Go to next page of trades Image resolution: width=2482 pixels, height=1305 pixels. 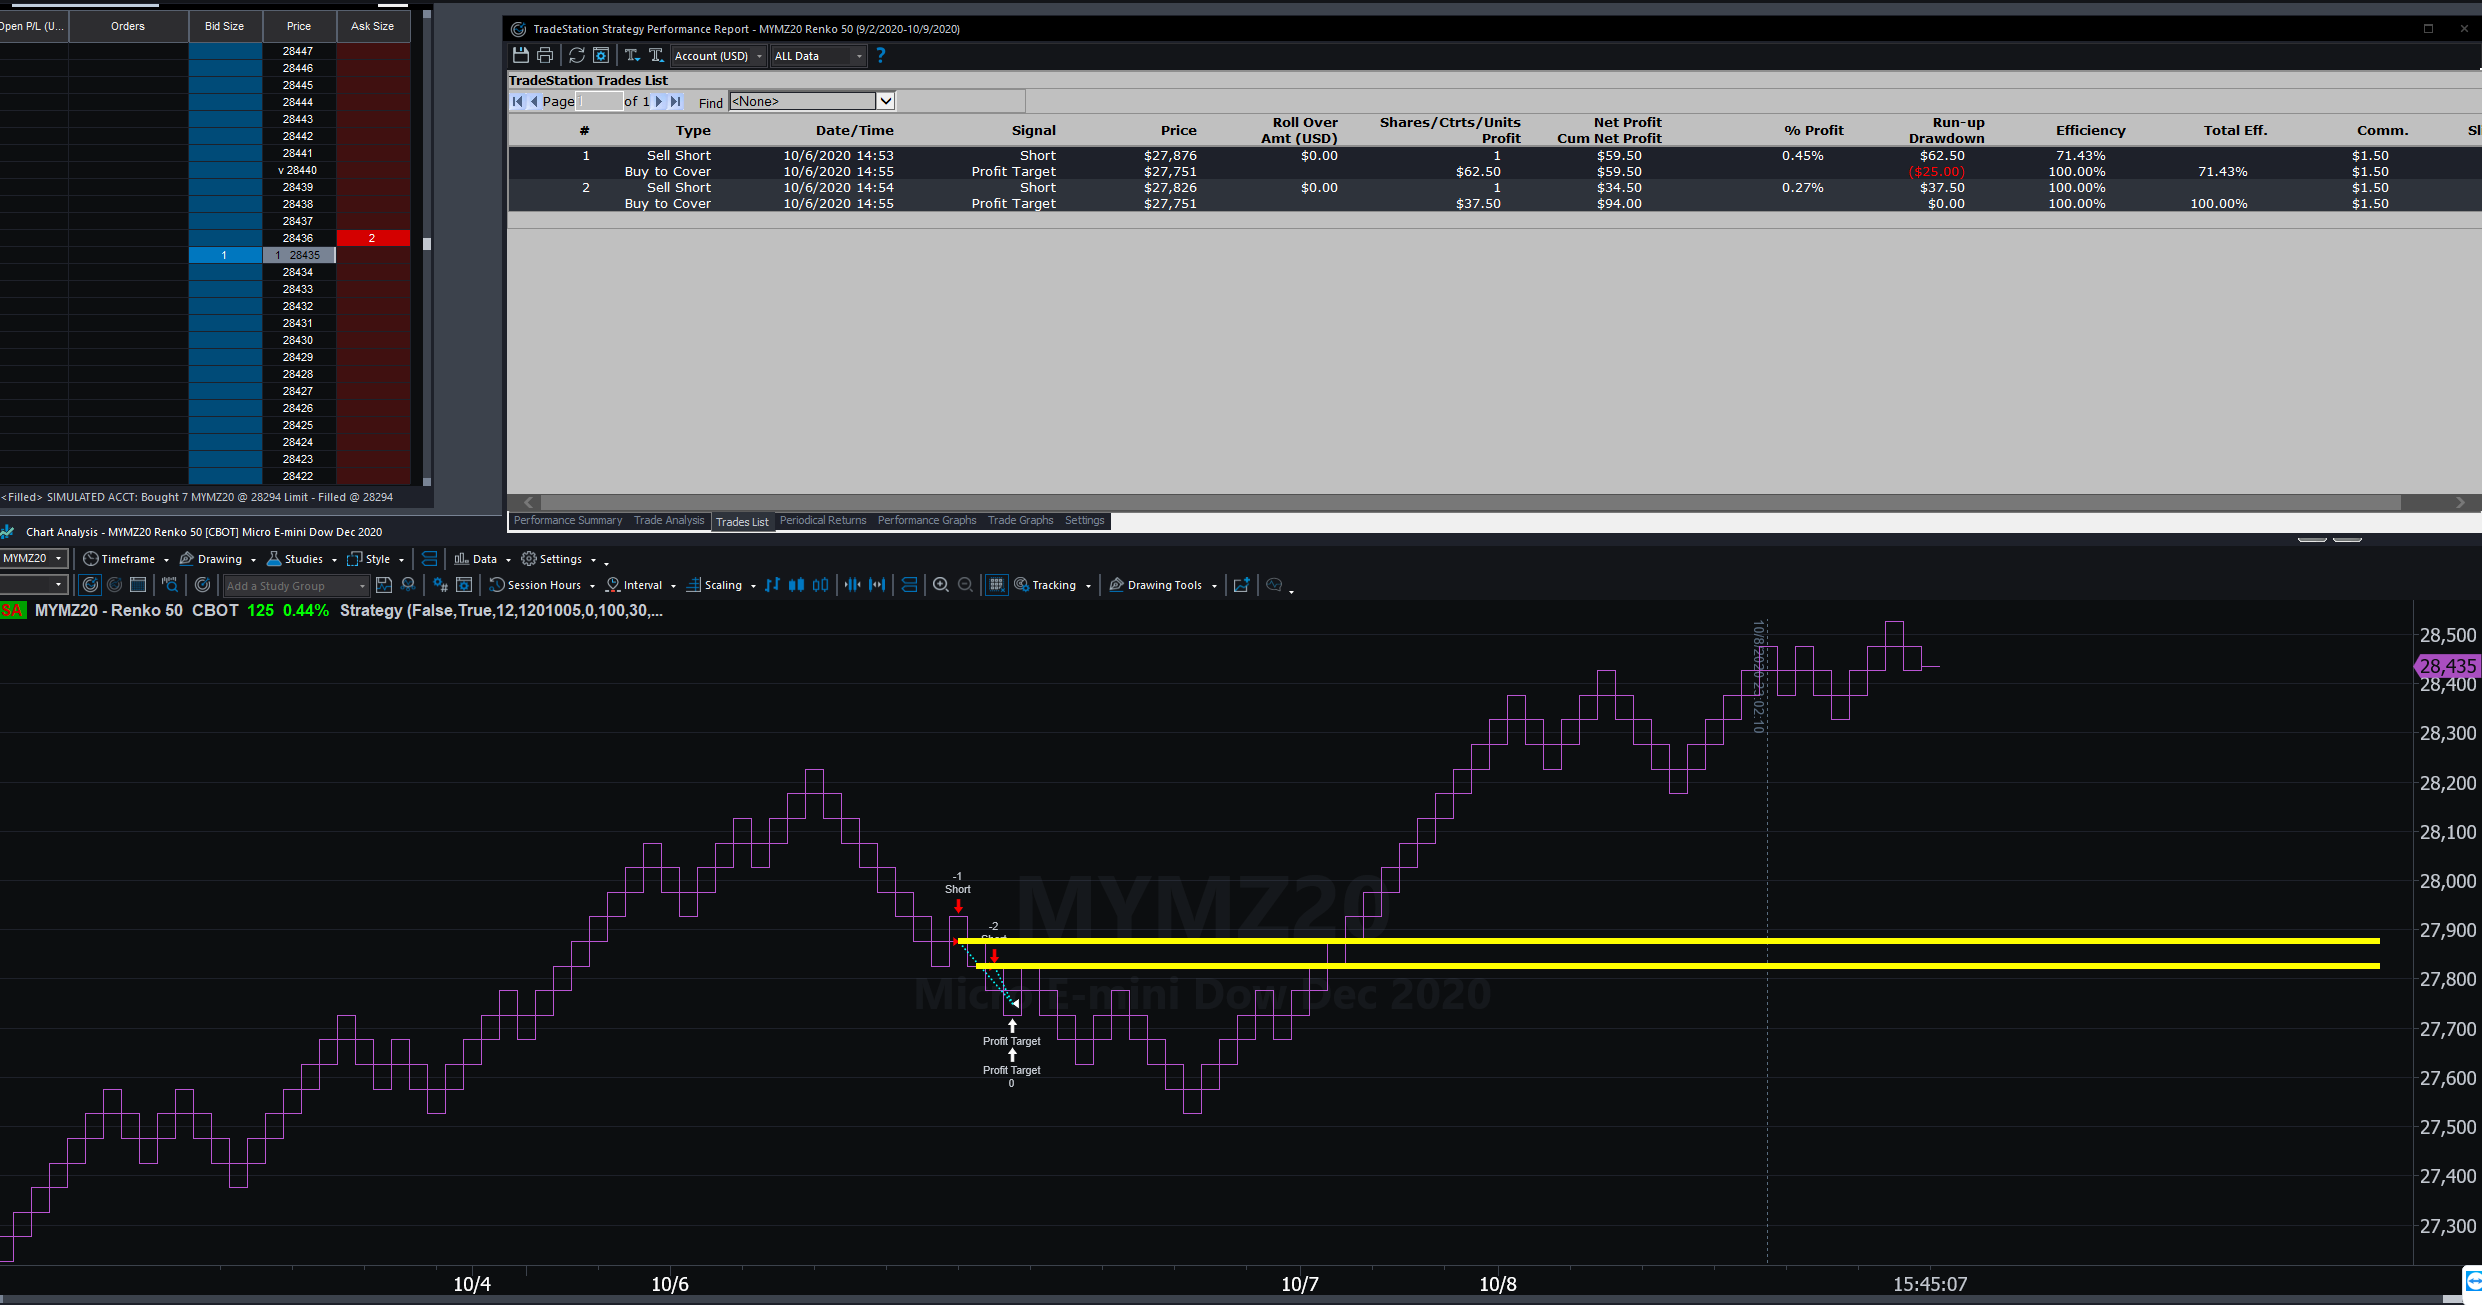[x=659, y=101]
